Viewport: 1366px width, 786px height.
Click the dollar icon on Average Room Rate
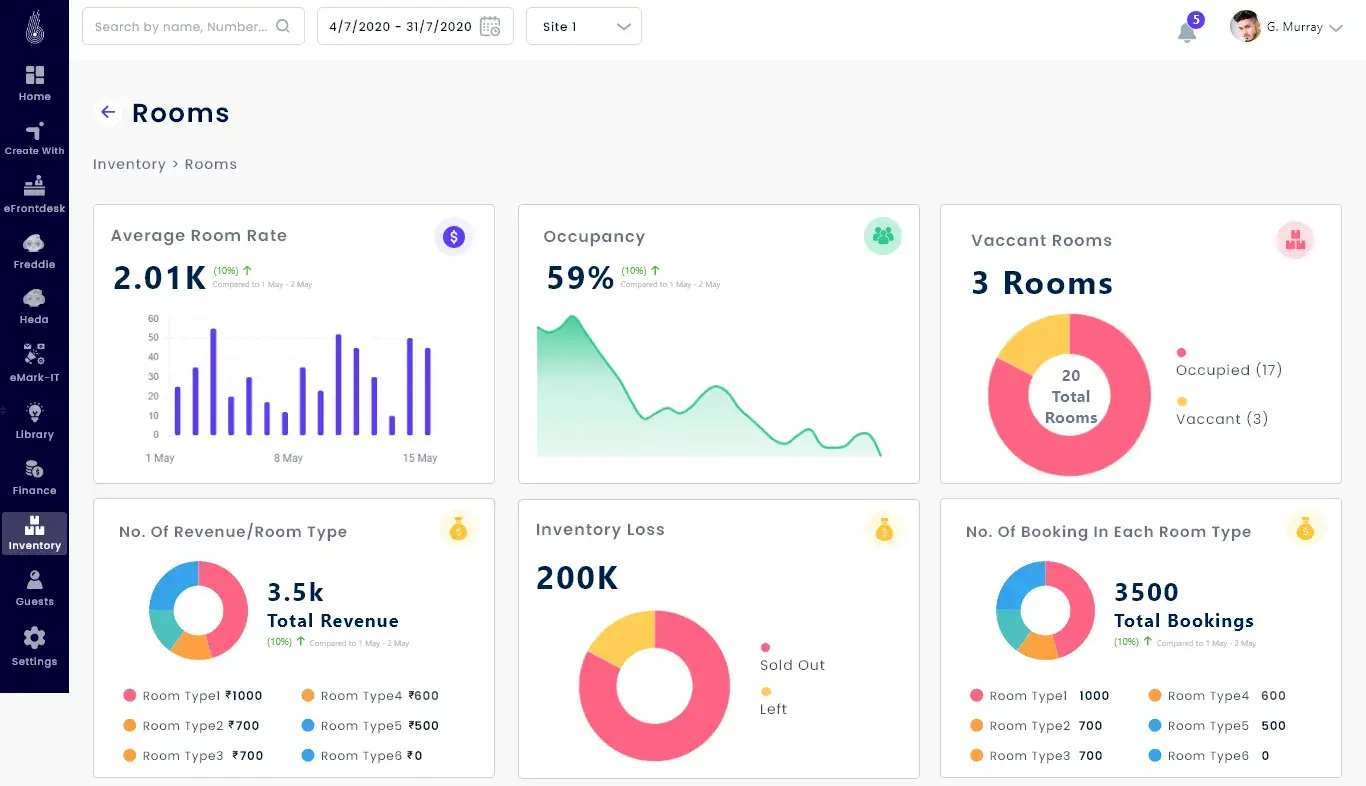tap(453, 237)
